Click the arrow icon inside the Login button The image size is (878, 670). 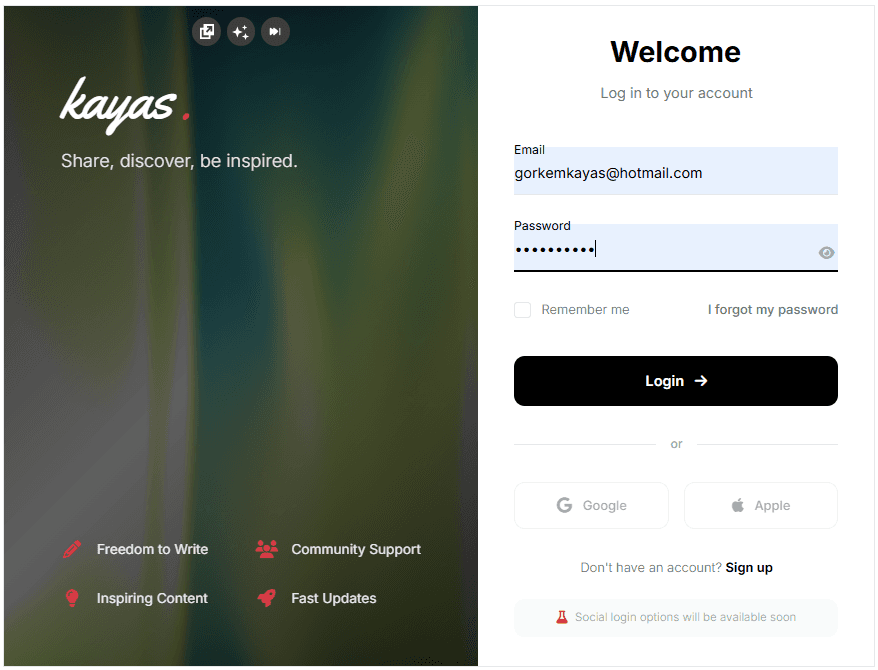pyautogui.click(x=700, y=381)
